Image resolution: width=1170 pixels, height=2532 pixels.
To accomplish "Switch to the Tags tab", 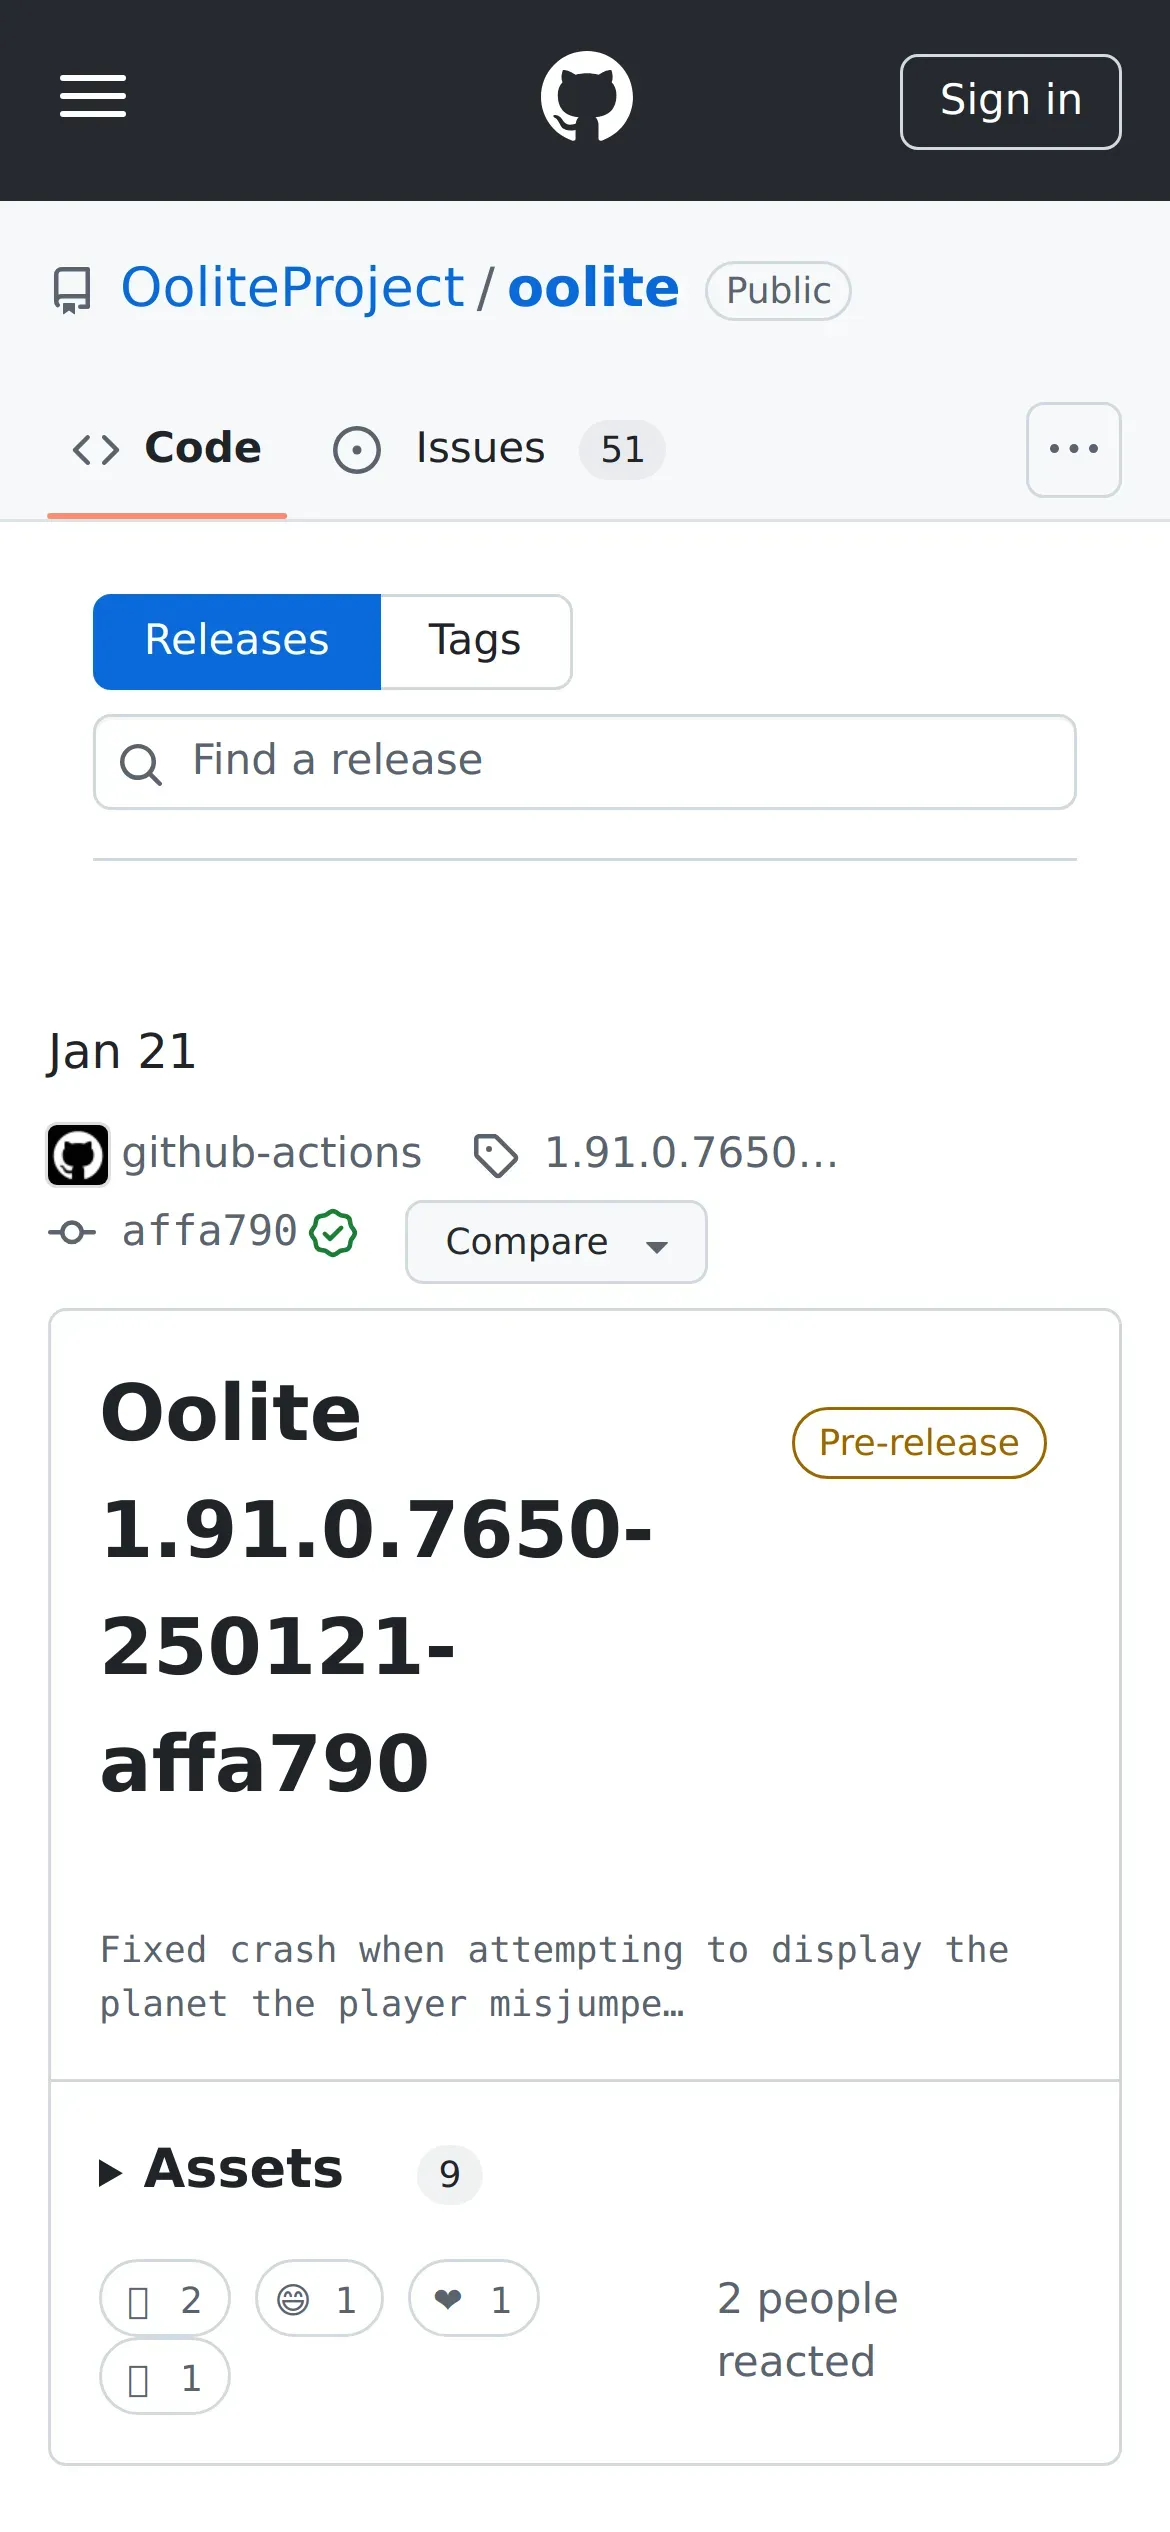I will 475,641.
